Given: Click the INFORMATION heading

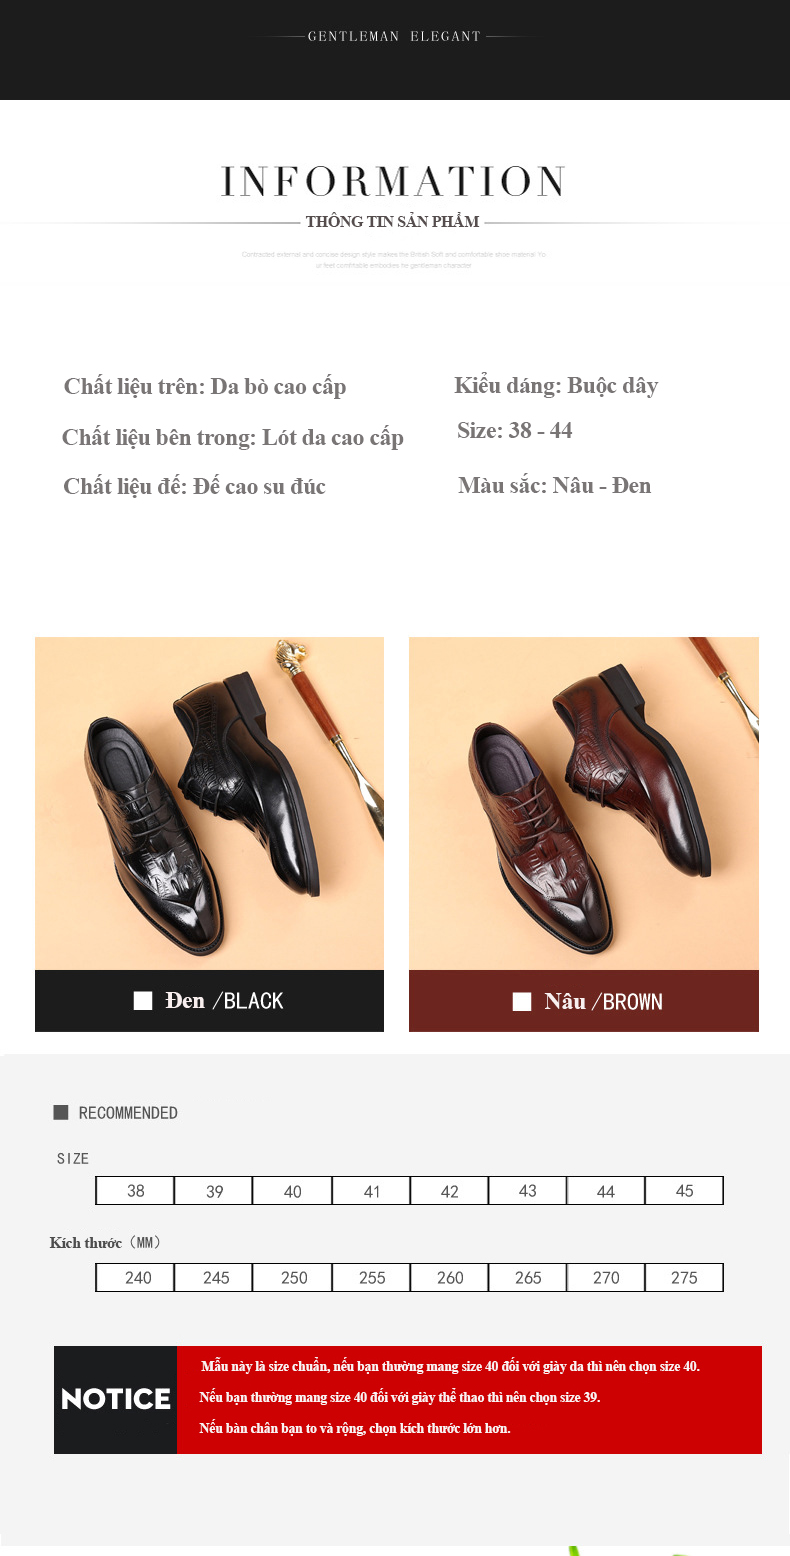Looking at the screenshot, I should [x=393, y=182].
